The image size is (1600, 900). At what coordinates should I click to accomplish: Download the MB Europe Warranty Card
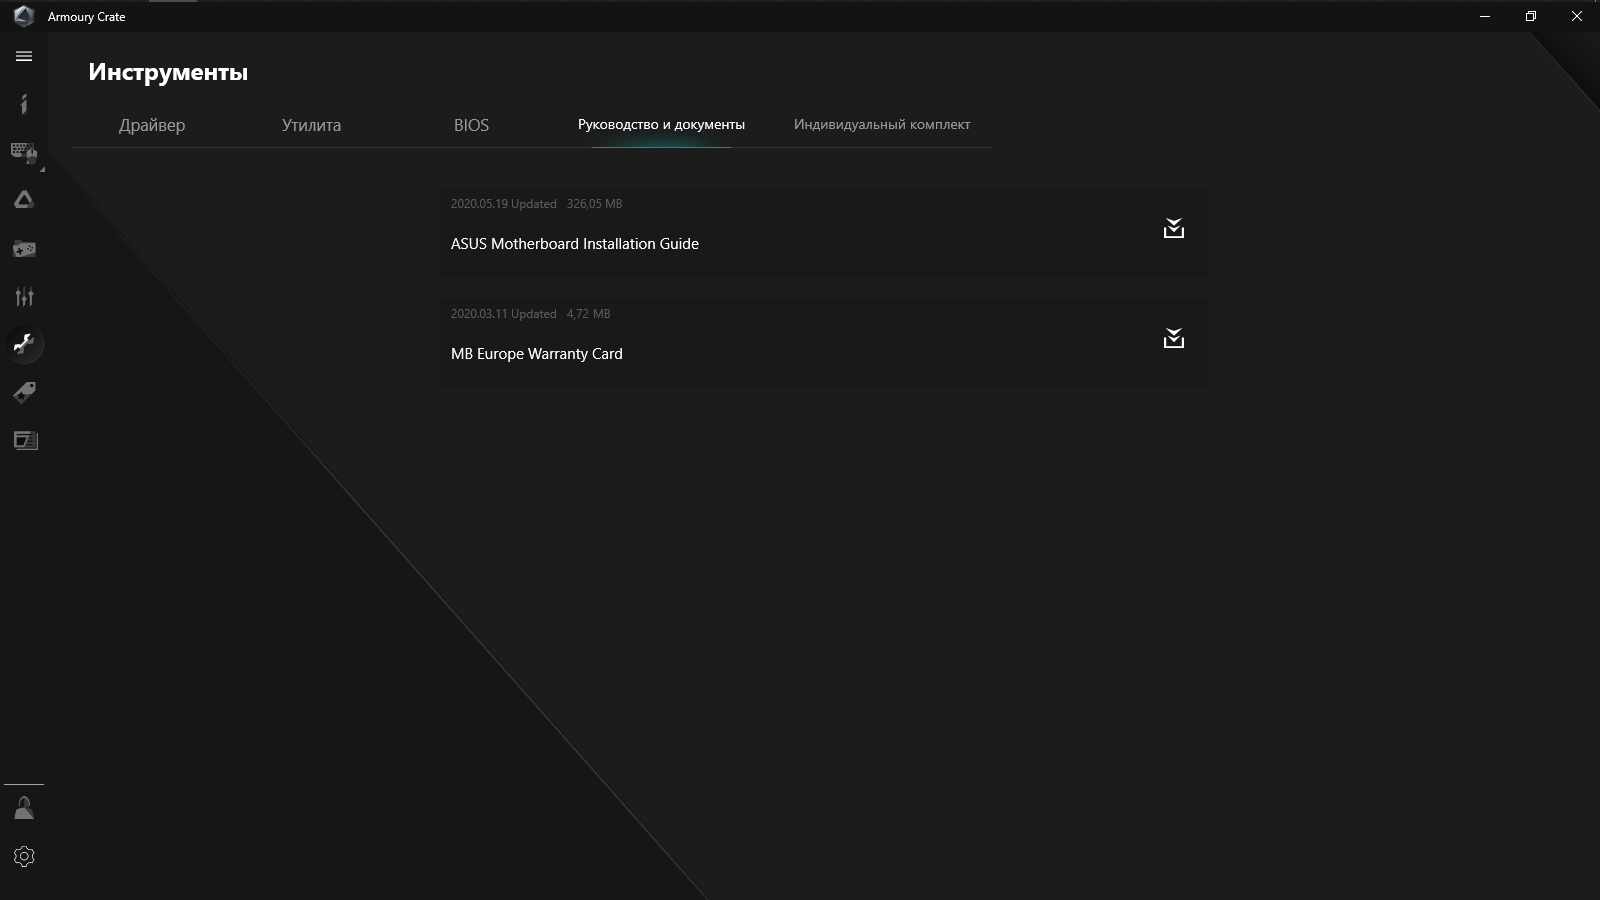pyautogui.click(x=1173, y=339)
